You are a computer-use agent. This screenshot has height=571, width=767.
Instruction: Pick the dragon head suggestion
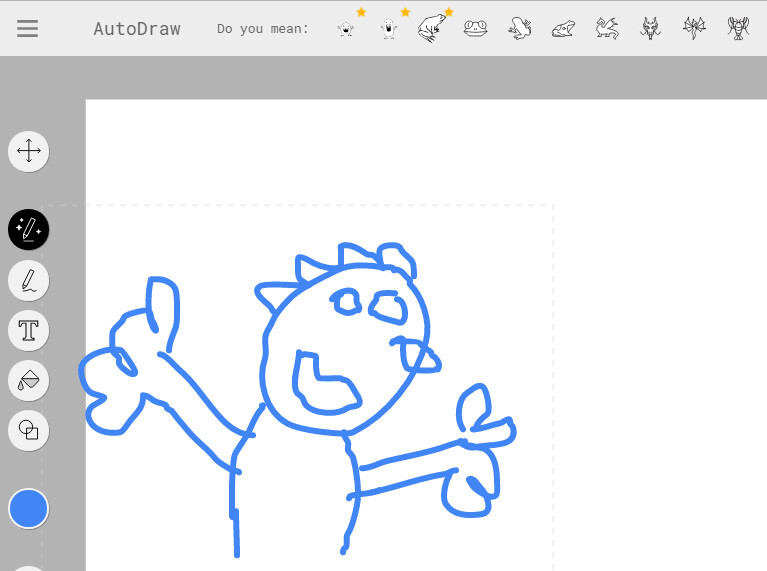point(650,28)
